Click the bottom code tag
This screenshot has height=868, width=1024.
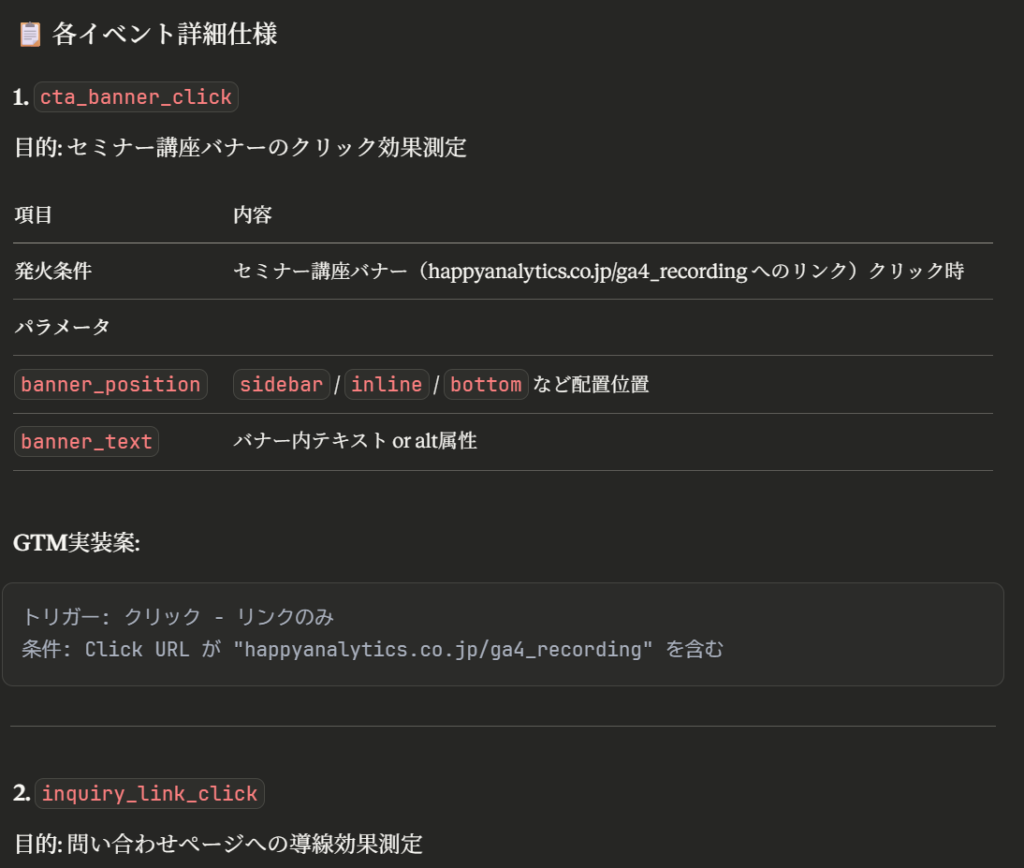486,385
